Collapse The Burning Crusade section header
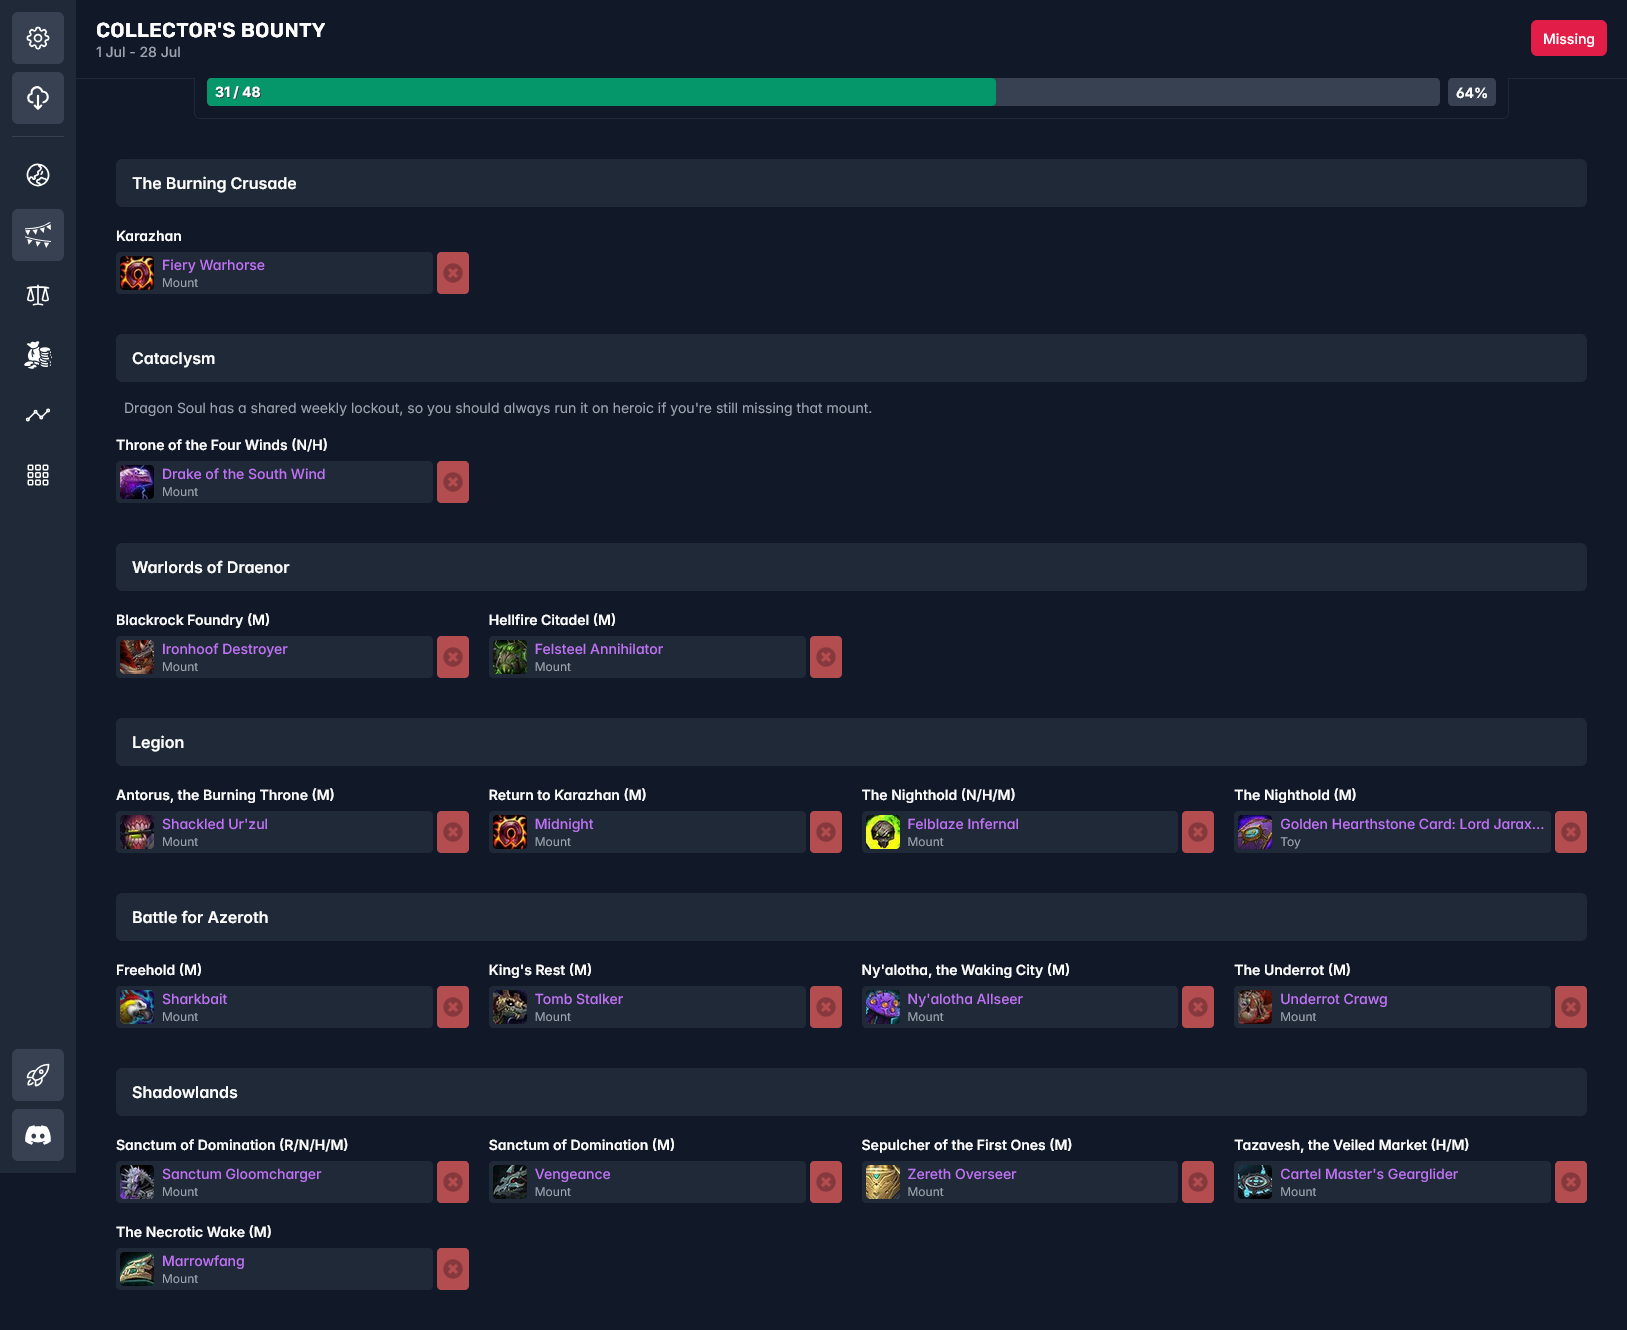Image resolution: width=1627 pixels, height=1330 pixels. [x=851, y=183]
